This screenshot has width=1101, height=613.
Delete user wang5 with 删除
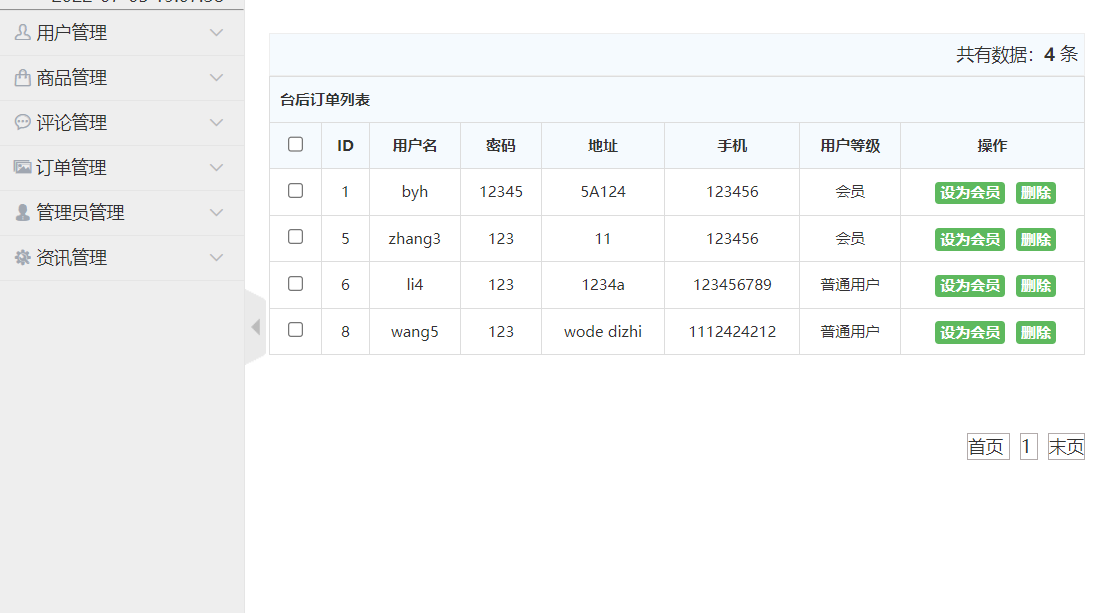coord(1036,332)
